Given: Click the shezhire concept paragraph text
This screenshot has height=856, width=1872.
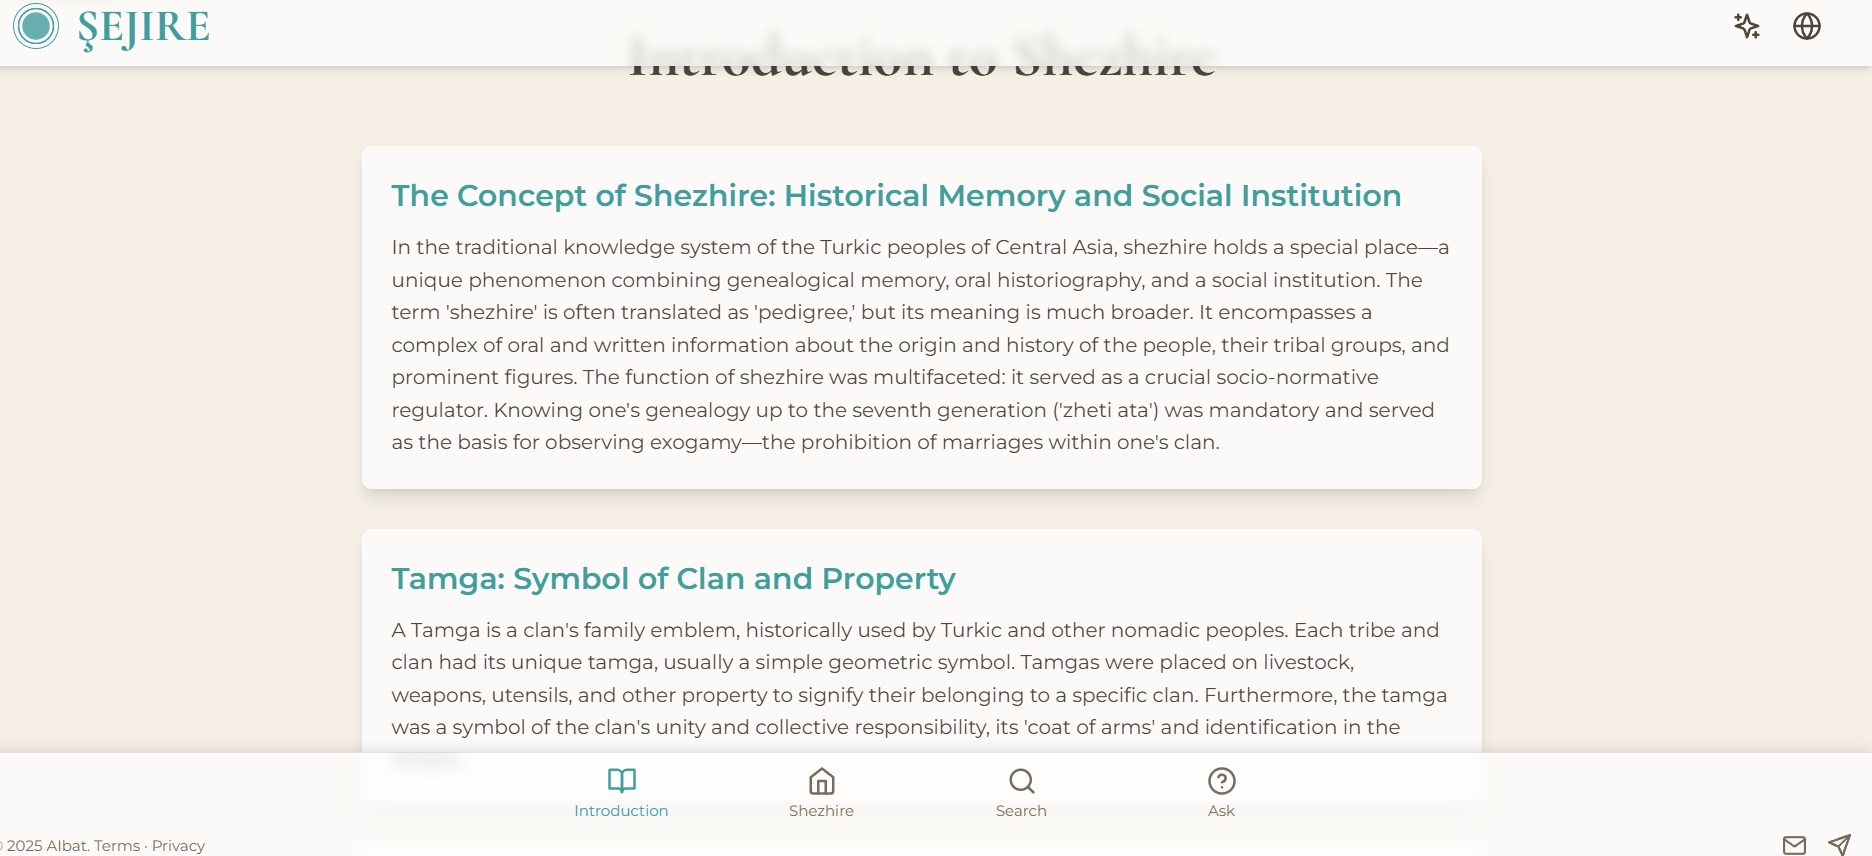Looking at the screenshot, I should 920,344.
